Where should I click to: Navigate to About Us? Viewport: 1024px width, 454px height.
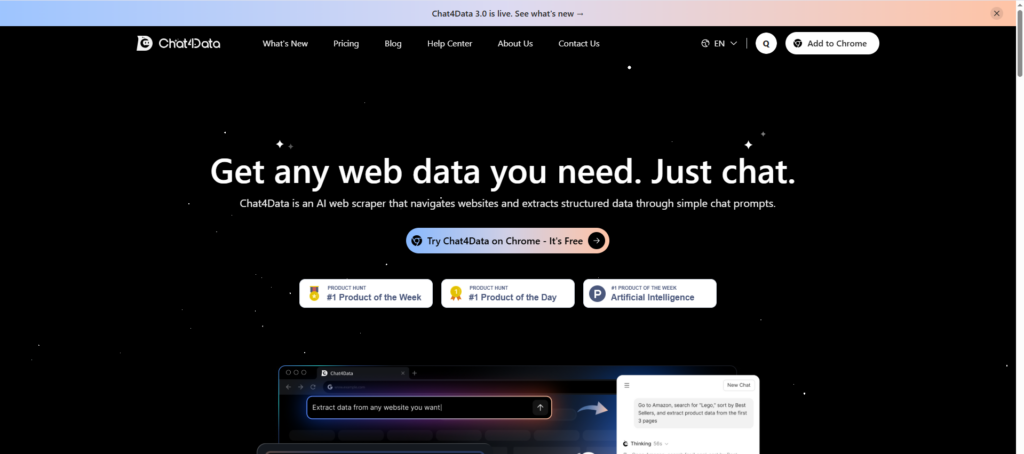point(515,43)
